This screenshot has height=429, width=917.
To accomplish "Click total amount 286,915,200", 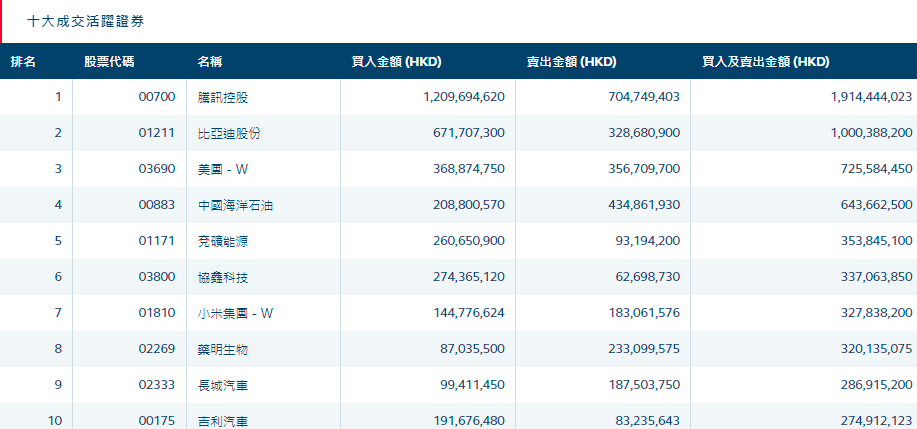I will pyautogui.click(x=876, y=385).
